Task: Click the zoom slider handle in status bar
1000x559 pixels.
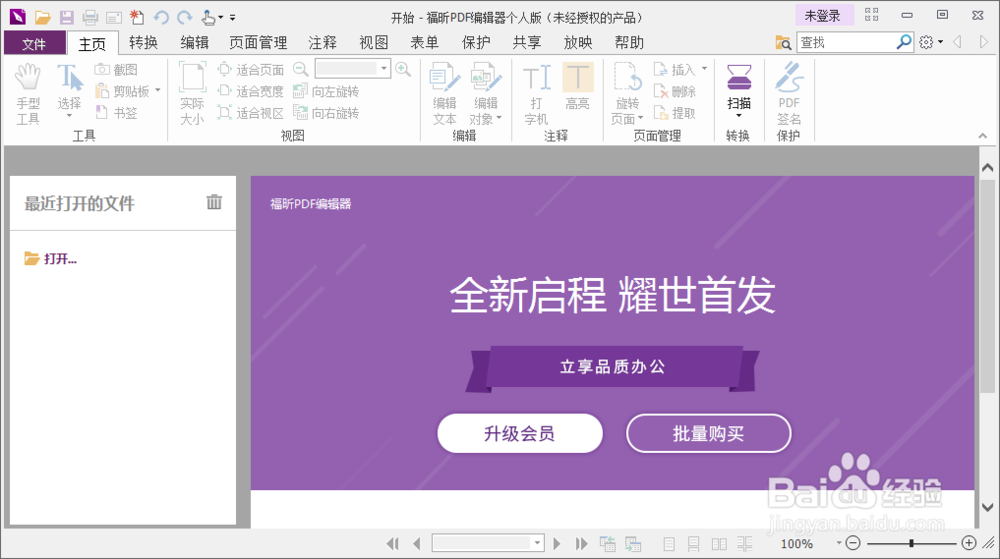Action: 911,543
